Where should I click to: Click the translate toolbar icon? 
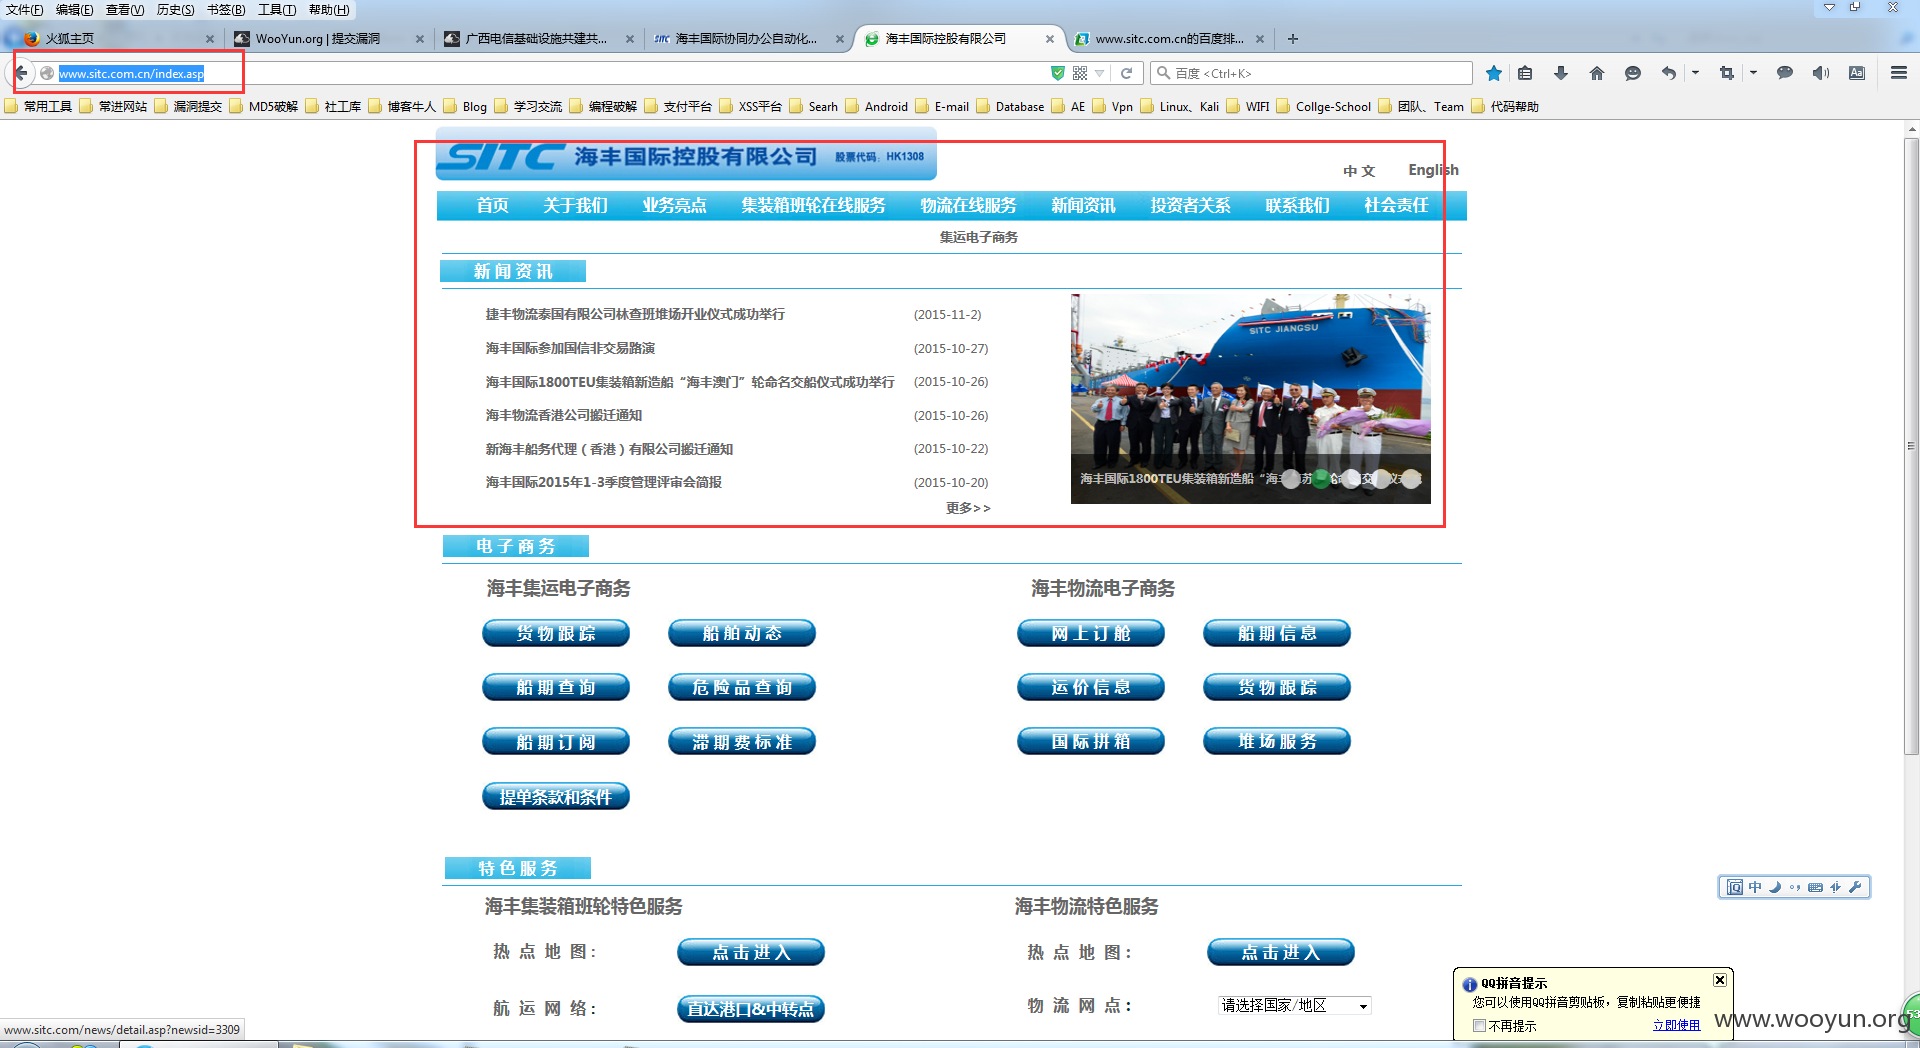[1857, 73]
